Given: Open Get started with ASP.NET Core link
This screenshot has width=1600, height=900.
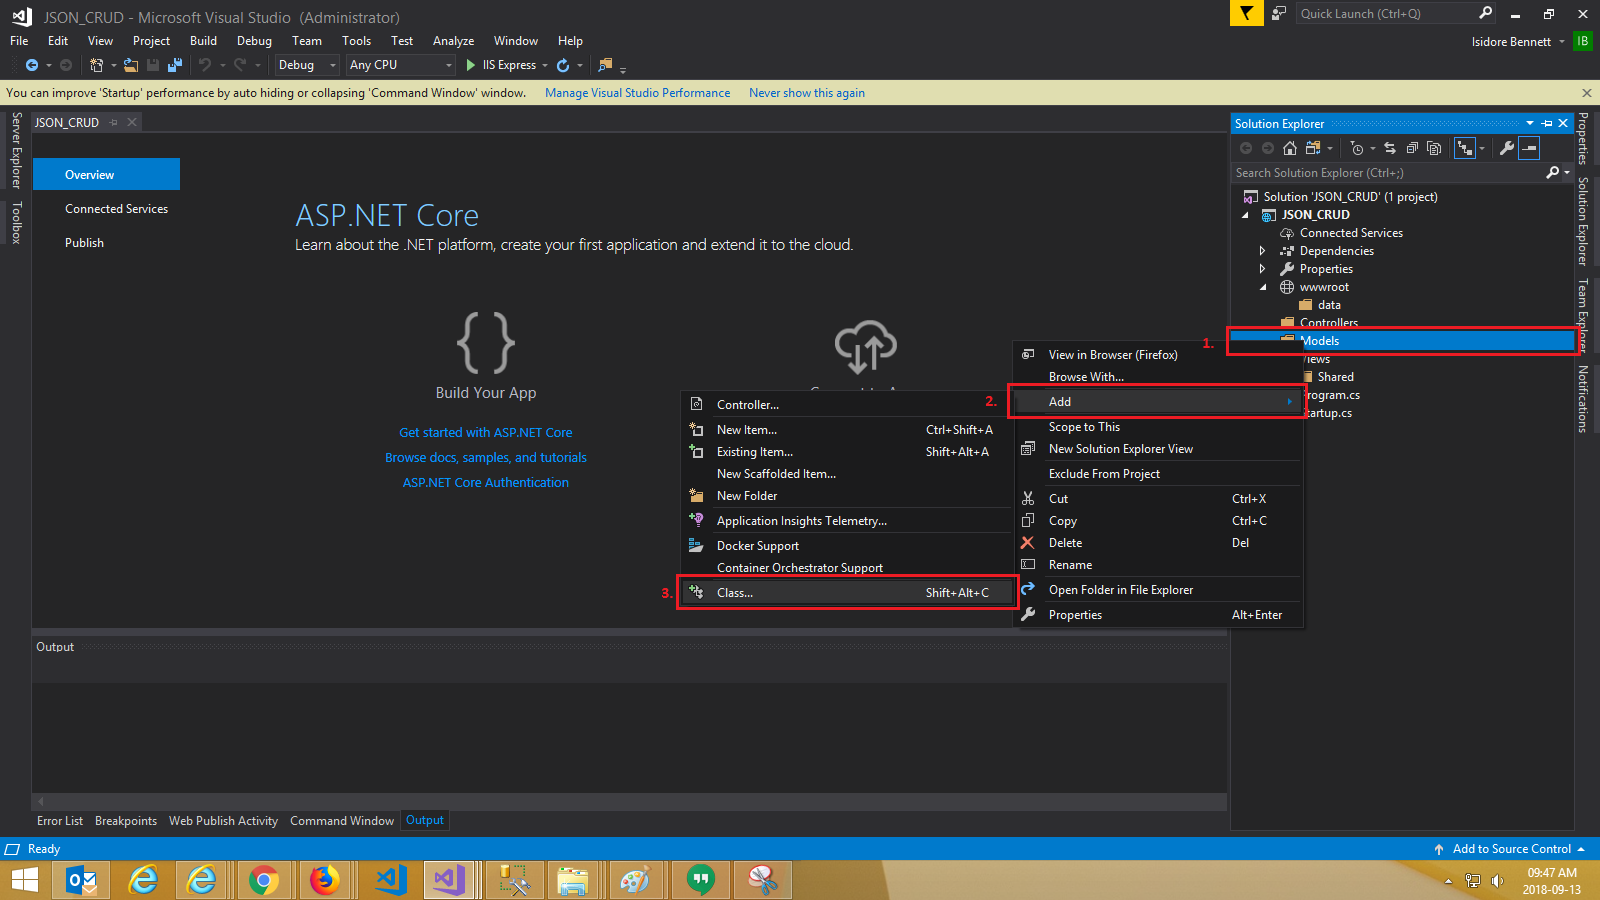Looking at the screenshot, I should [x=486, y=433].
